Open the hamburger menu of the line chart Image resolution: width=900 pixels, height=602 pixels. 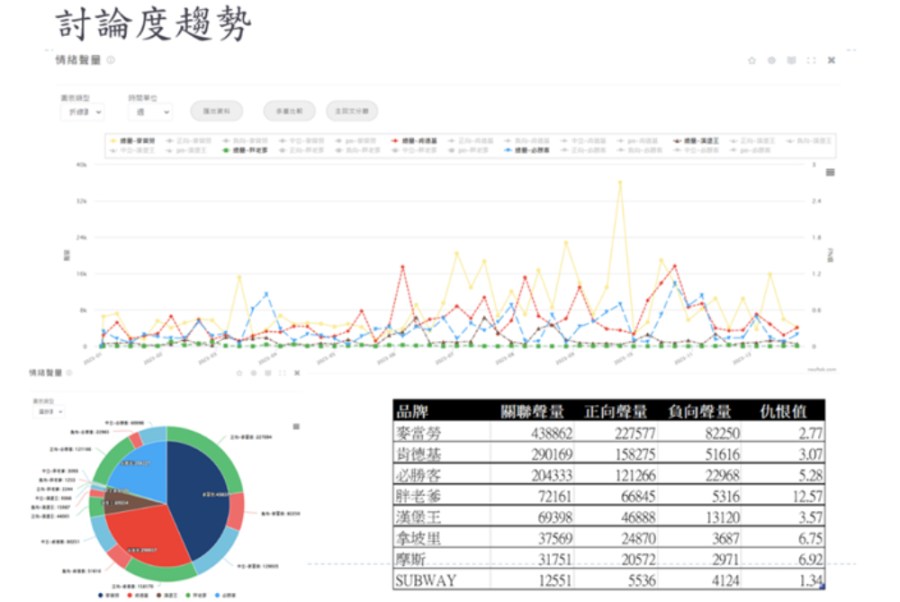830,172
